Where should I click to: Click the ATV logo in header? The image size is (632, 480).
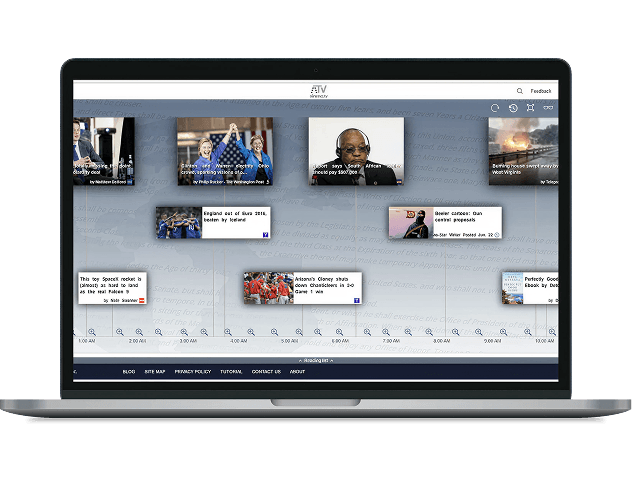(317, 91)
